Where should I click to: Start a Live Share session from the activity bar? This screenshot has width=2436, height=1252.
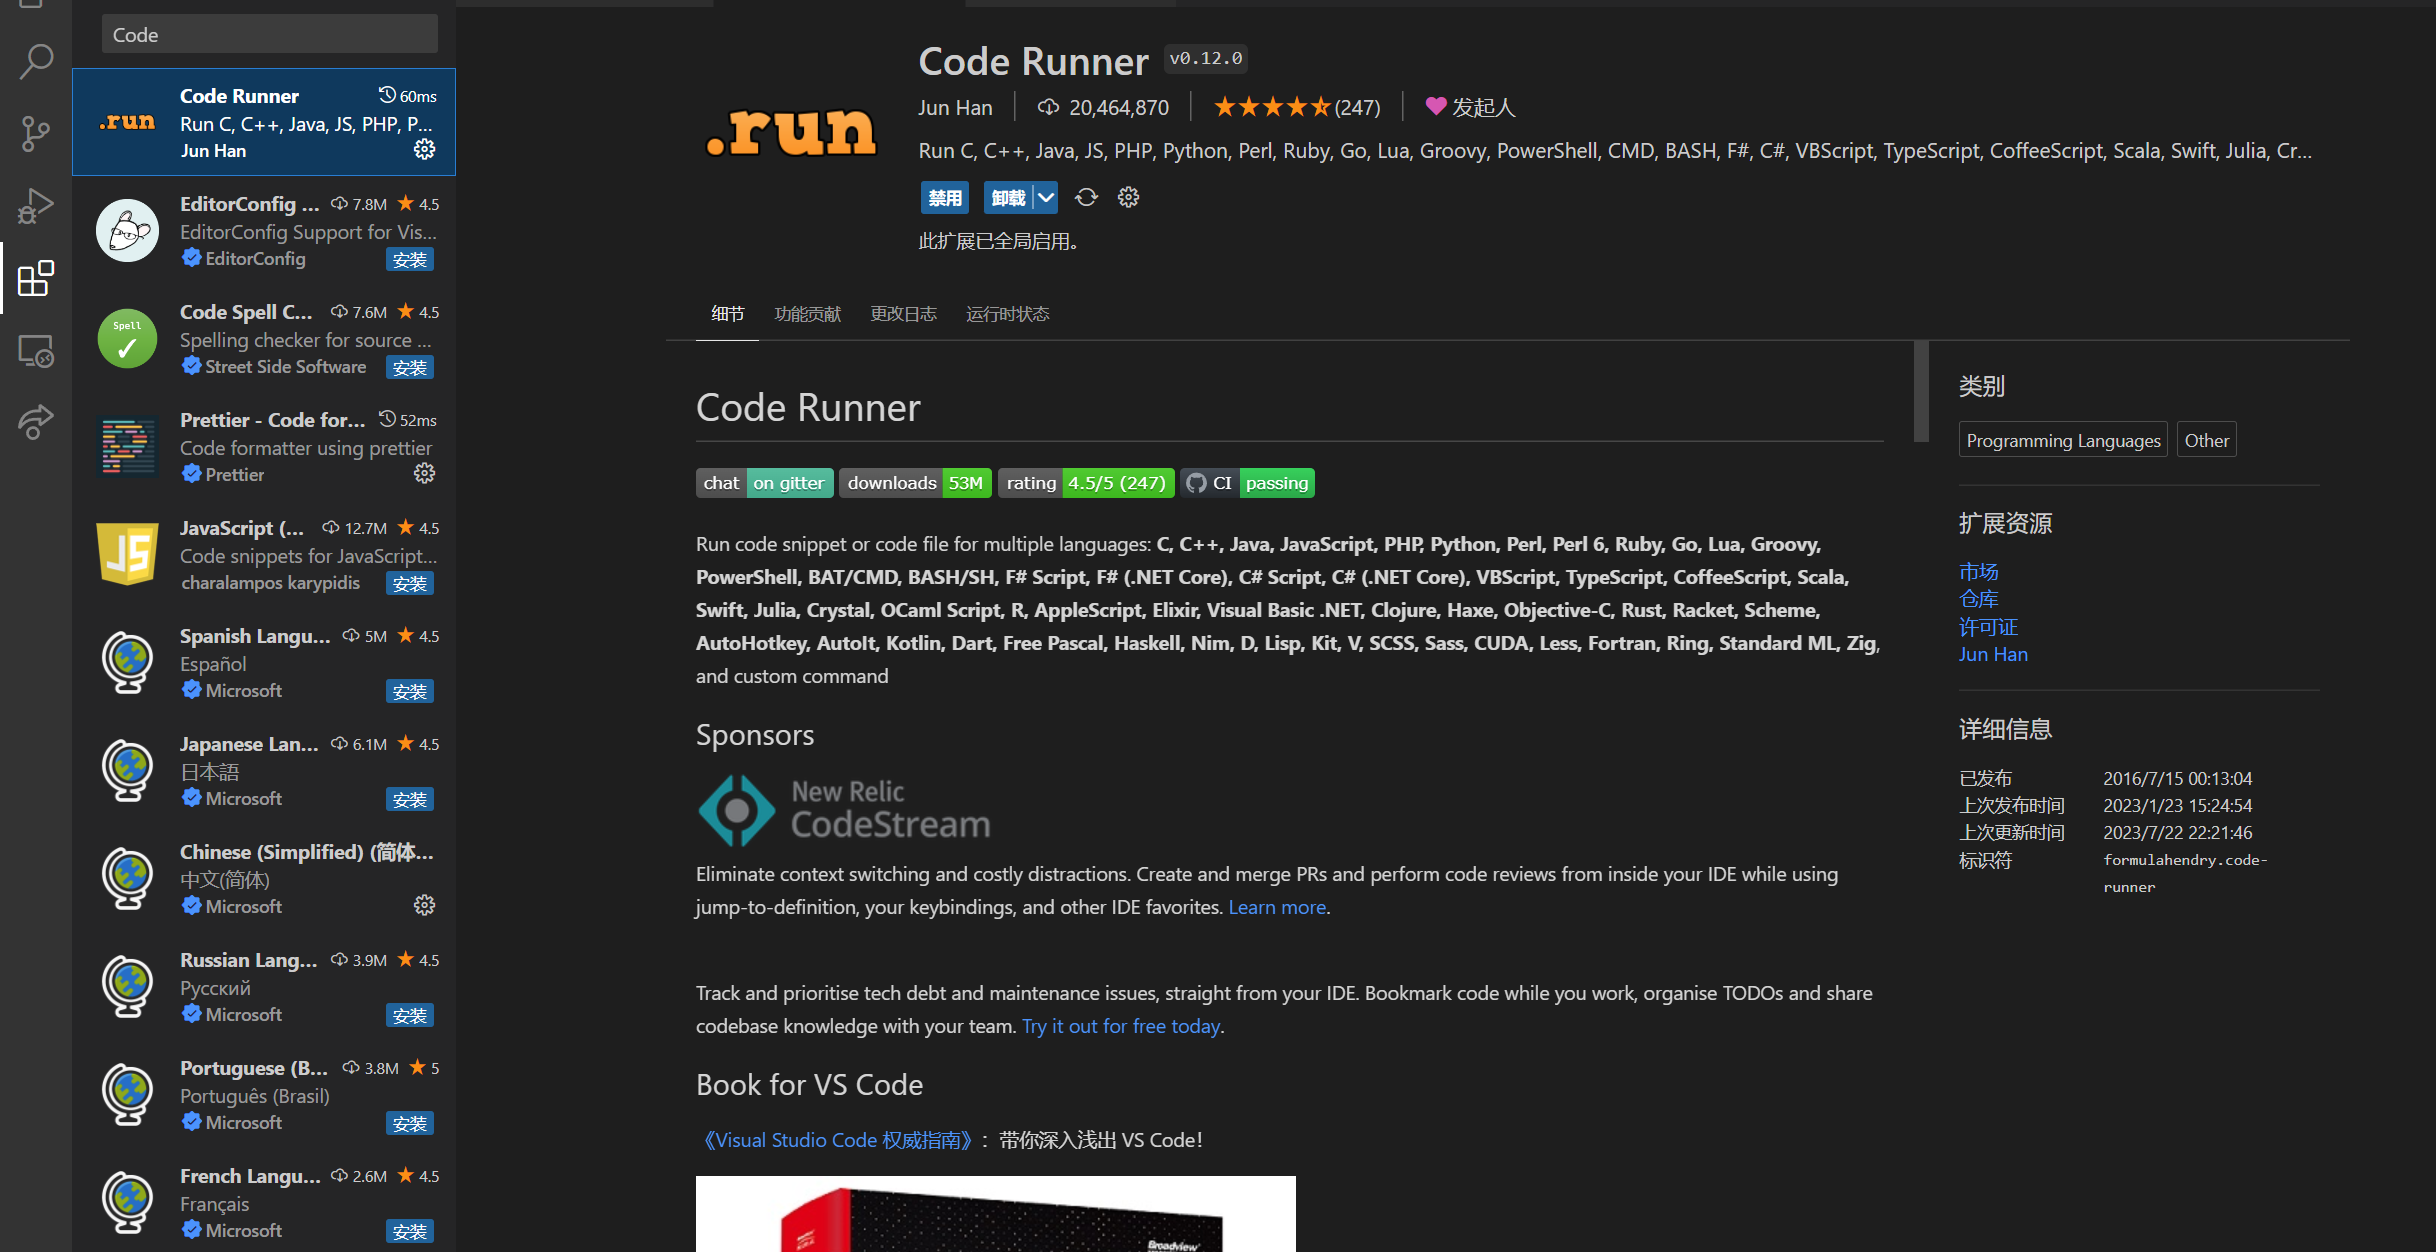tap(36, 421)
